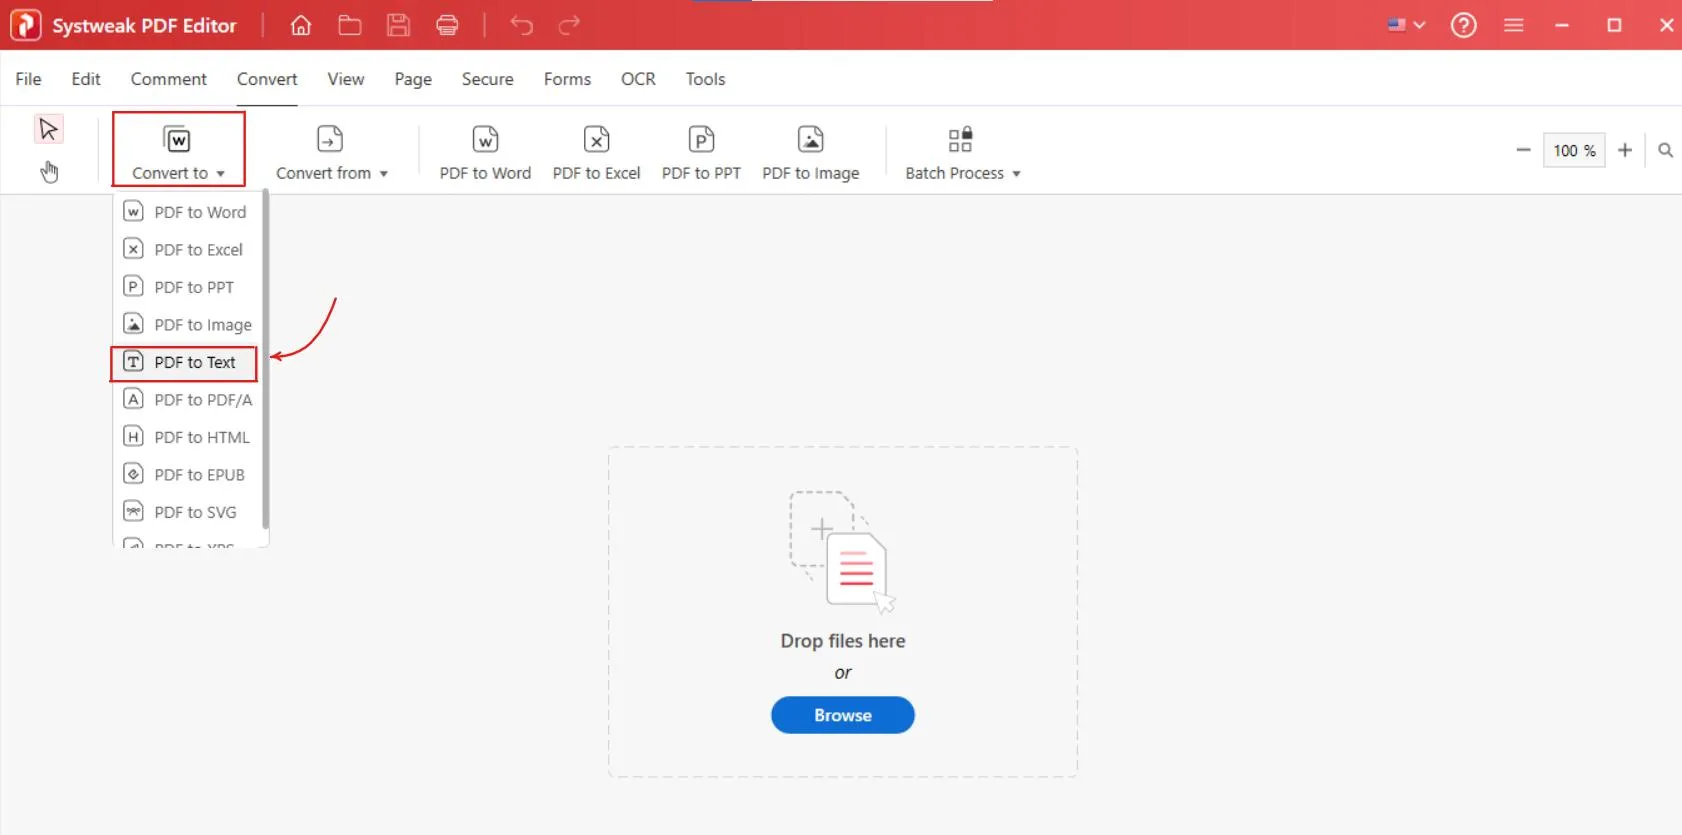The height and width of the screenshot is (835, 1682).
Task: Open a file using the folder icon
Action: tap(349, 26)
